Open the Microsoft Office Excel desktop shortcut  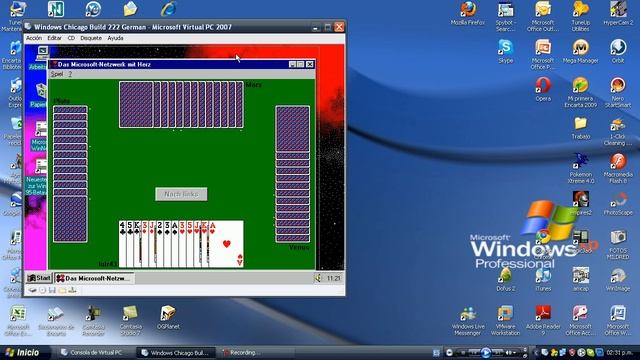(18, 321)
